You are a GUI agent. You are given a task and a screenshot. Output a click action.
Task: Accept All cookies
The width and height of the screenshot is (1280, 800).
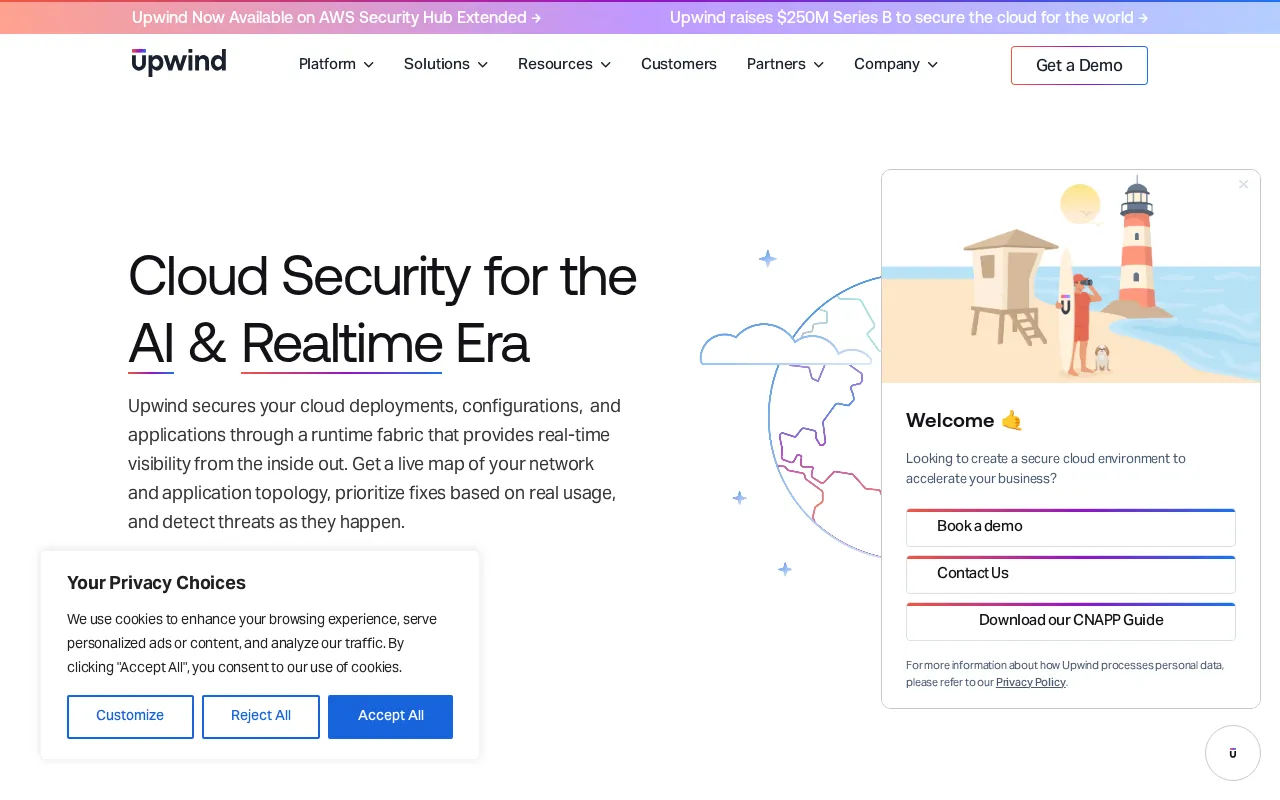click(390, 716)
